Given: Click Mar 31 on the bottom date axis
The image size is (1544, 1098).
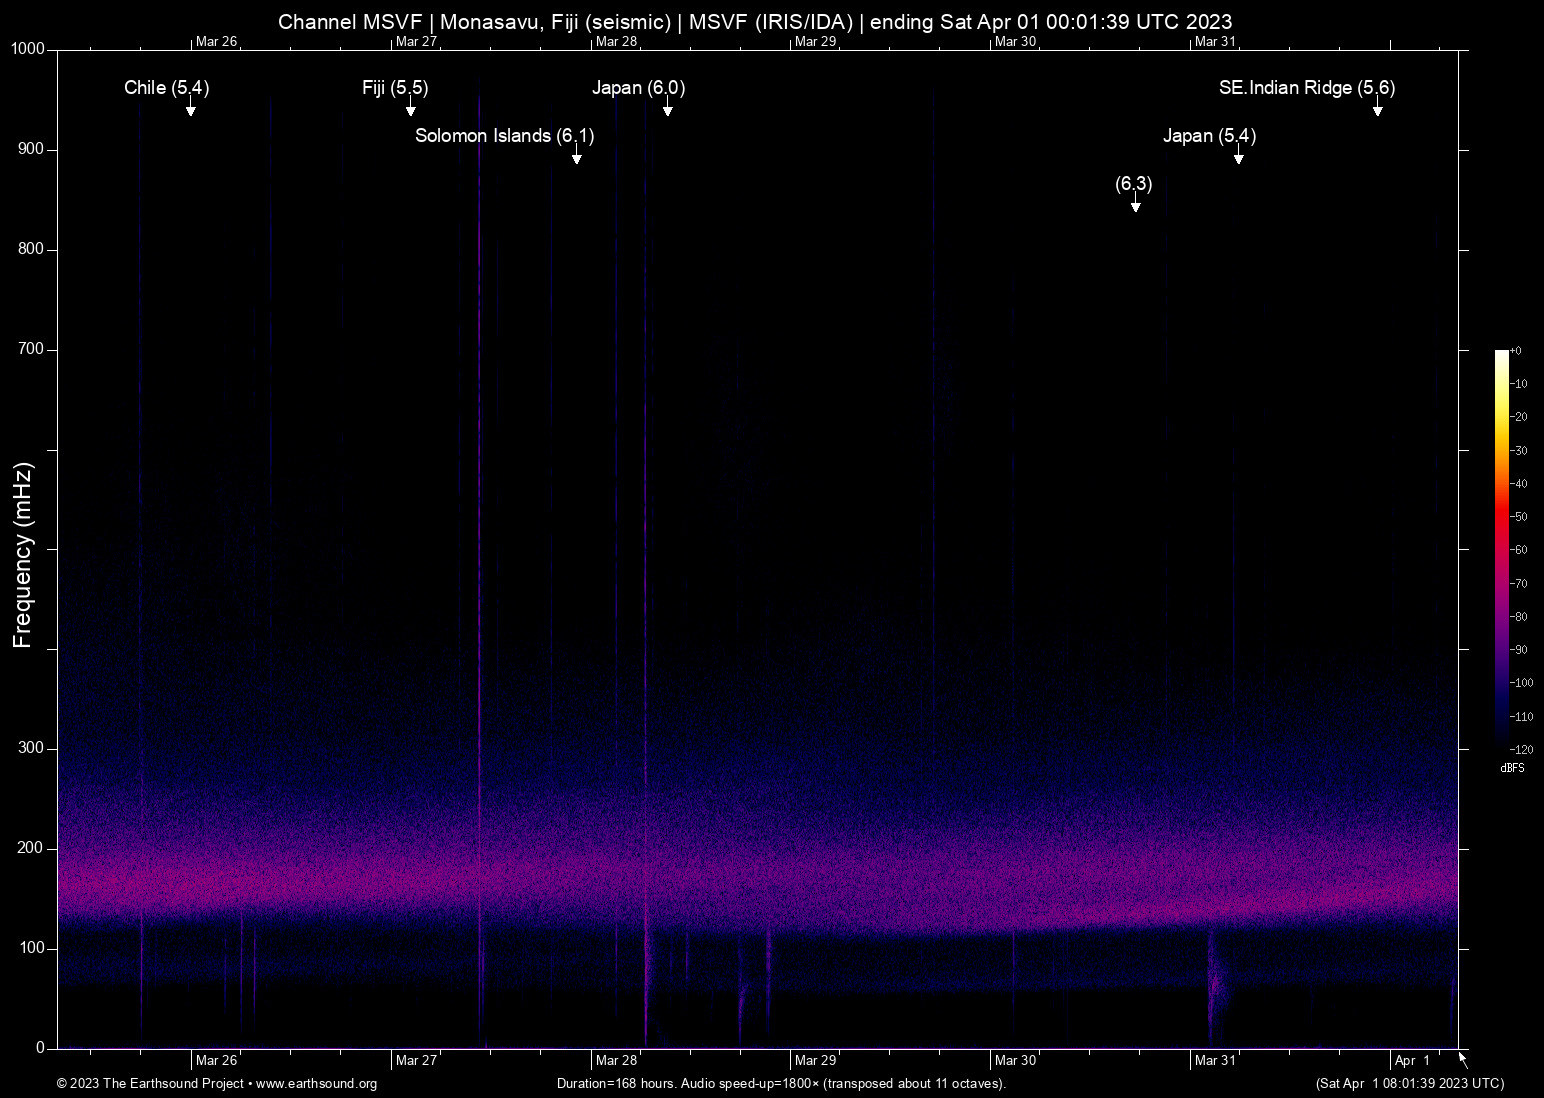Looking at the screenshot, I should point(1215,1060).
